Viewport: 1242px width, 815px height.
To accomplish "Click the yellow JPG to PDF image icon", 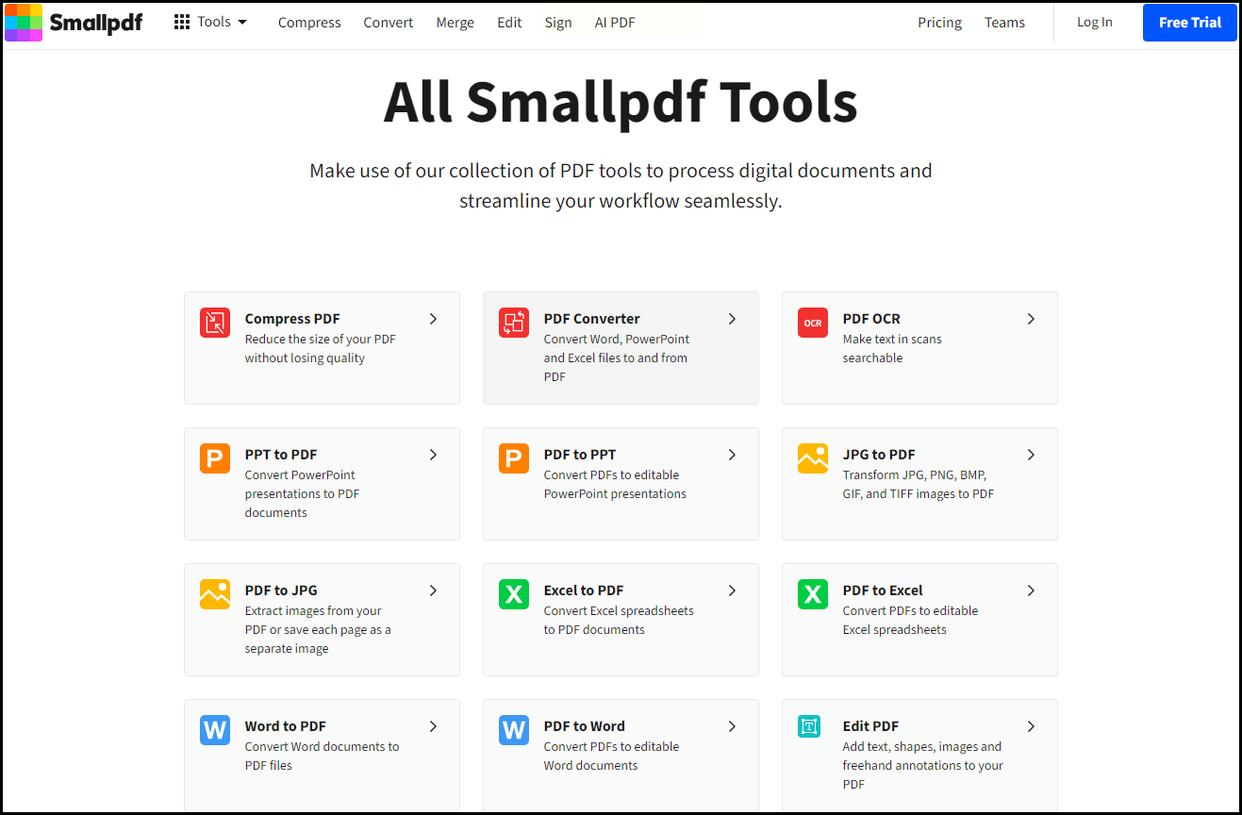I will 813,459.
